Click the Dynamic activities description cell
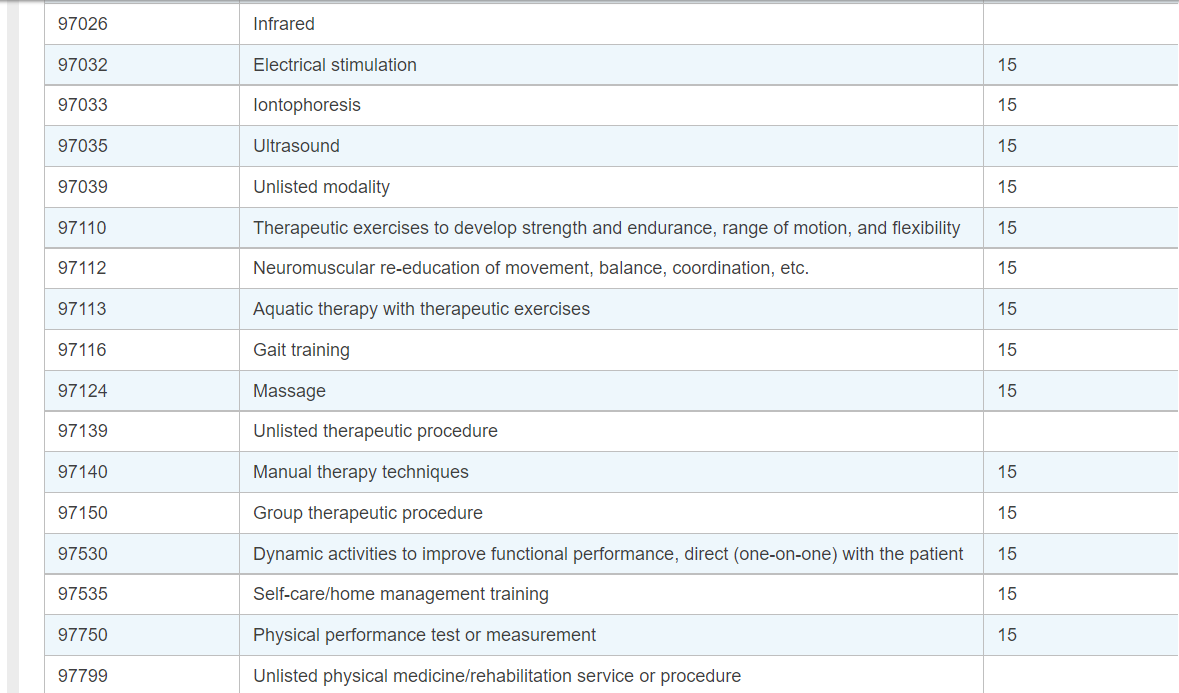This screenshot has width=1179, height=693. tap(611, 554)
